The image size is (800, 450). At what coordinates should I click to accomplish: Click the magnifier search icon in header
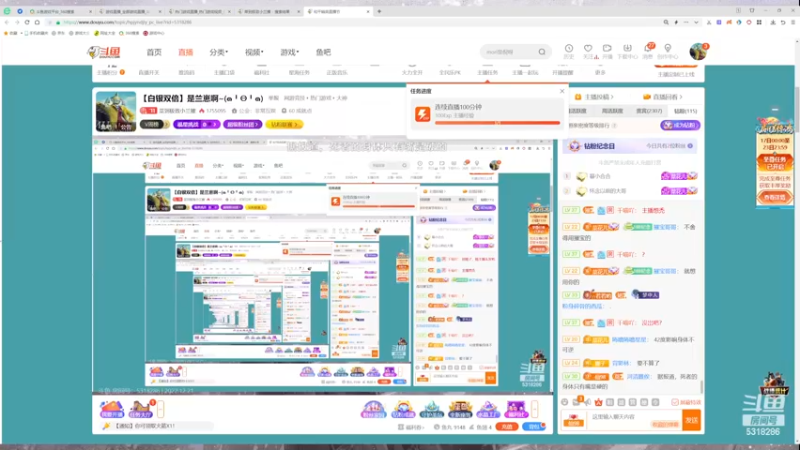pyautogui.click(x=542, y=52)
